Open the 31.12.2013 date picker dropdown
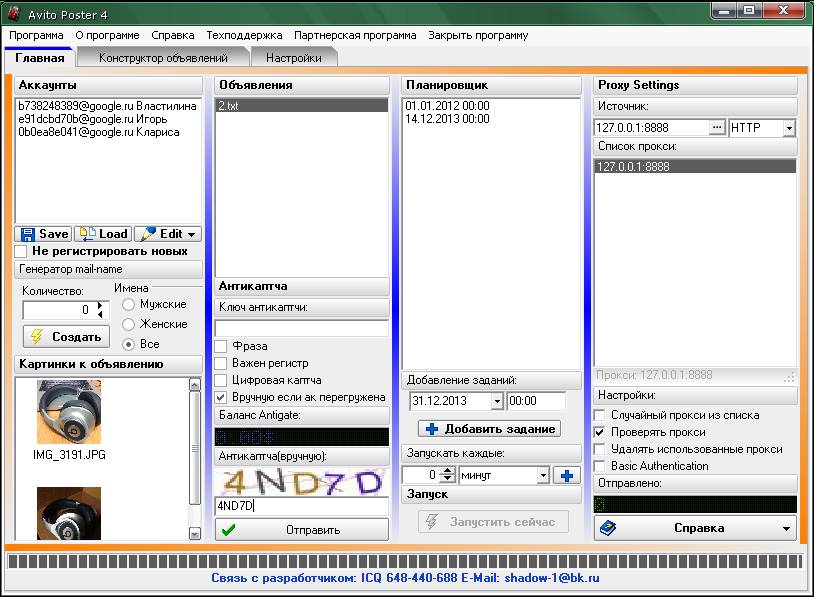 pyautogui.click(x=497, y=401)
